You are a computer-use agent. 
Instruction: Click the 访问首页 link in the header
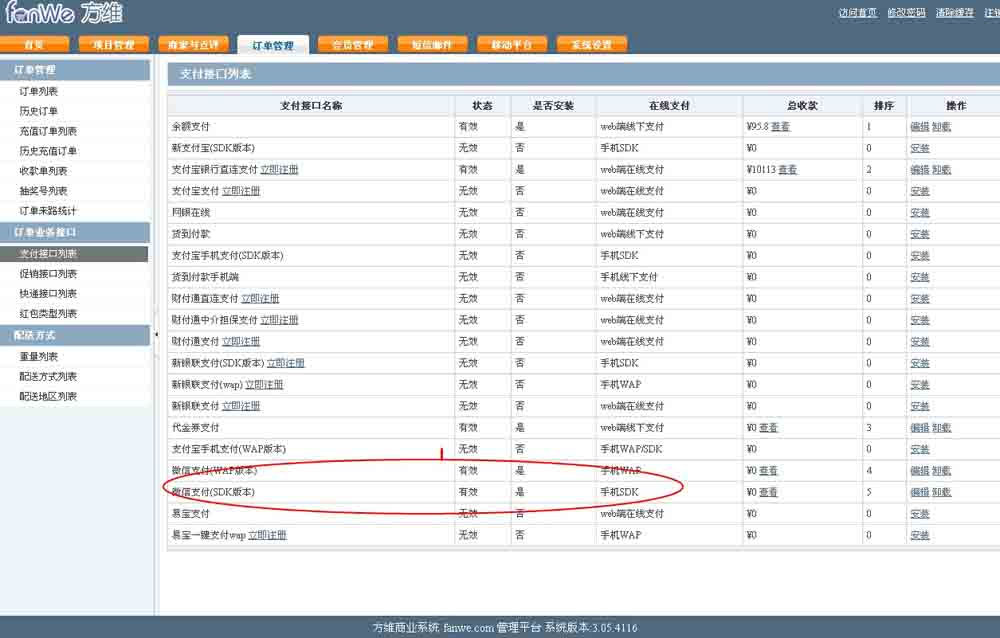pyautogui.click(x=858, y=13)
